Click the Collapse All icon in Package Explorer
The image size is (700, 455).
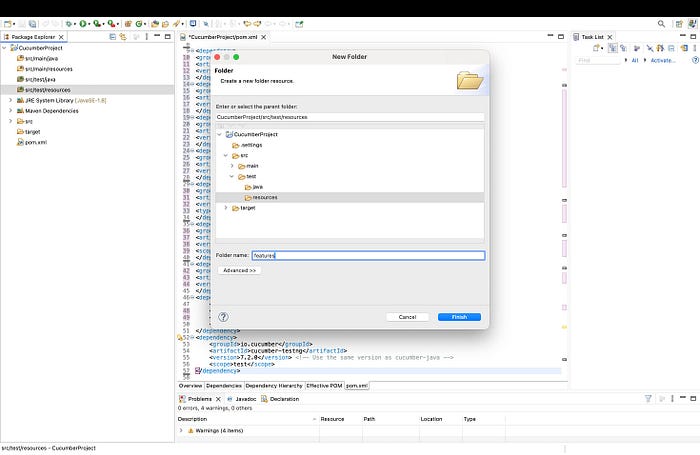[112, 37]
